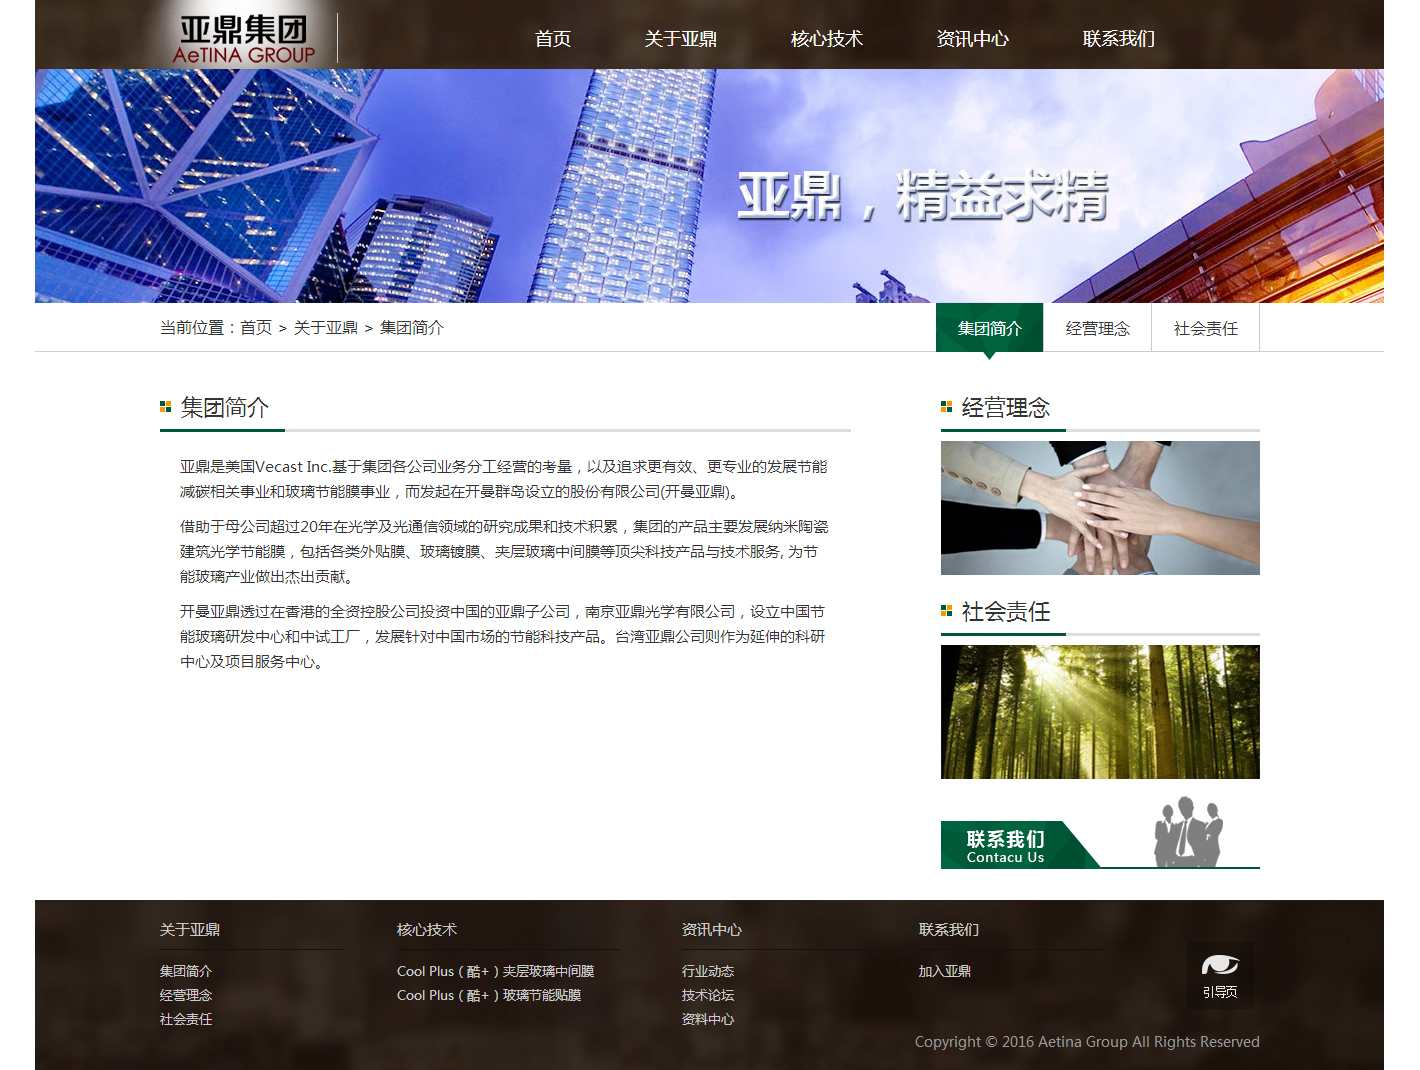Open footer link 社会责任
The width and height of the screenshot is (1420, 1070).
coord(186,1019)
